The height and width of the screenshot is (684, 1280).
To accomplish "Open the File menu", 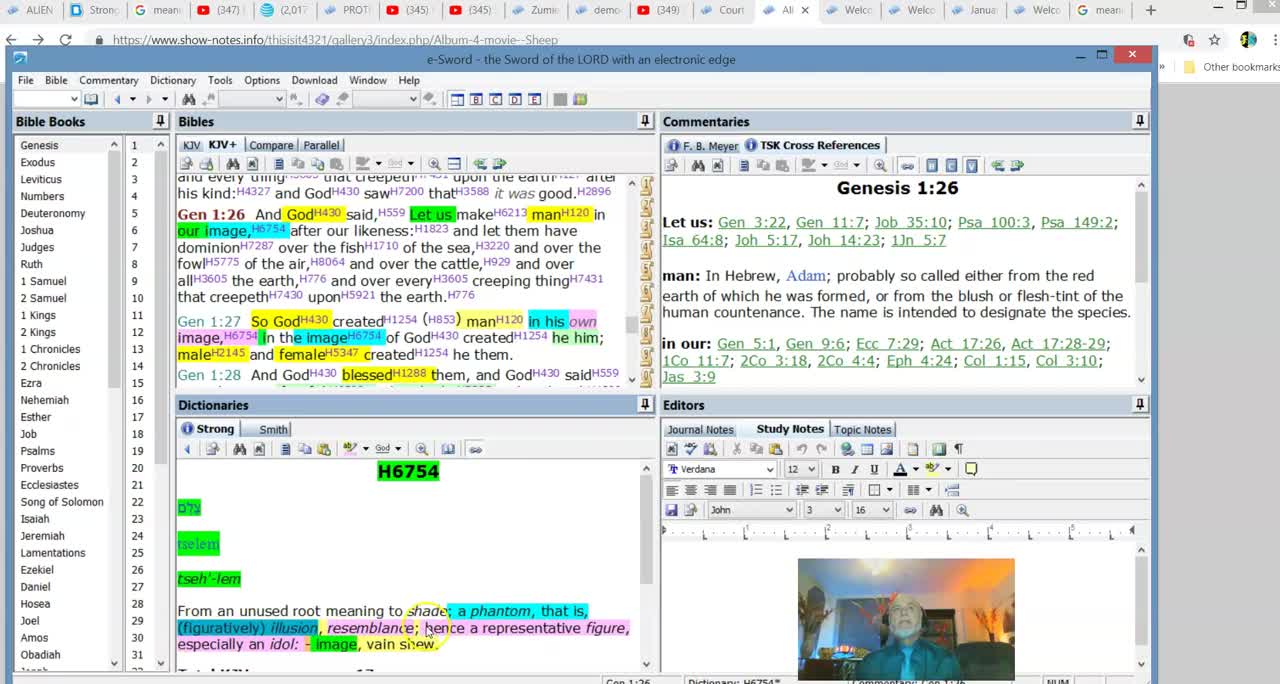I will click(x=25, y=80).
